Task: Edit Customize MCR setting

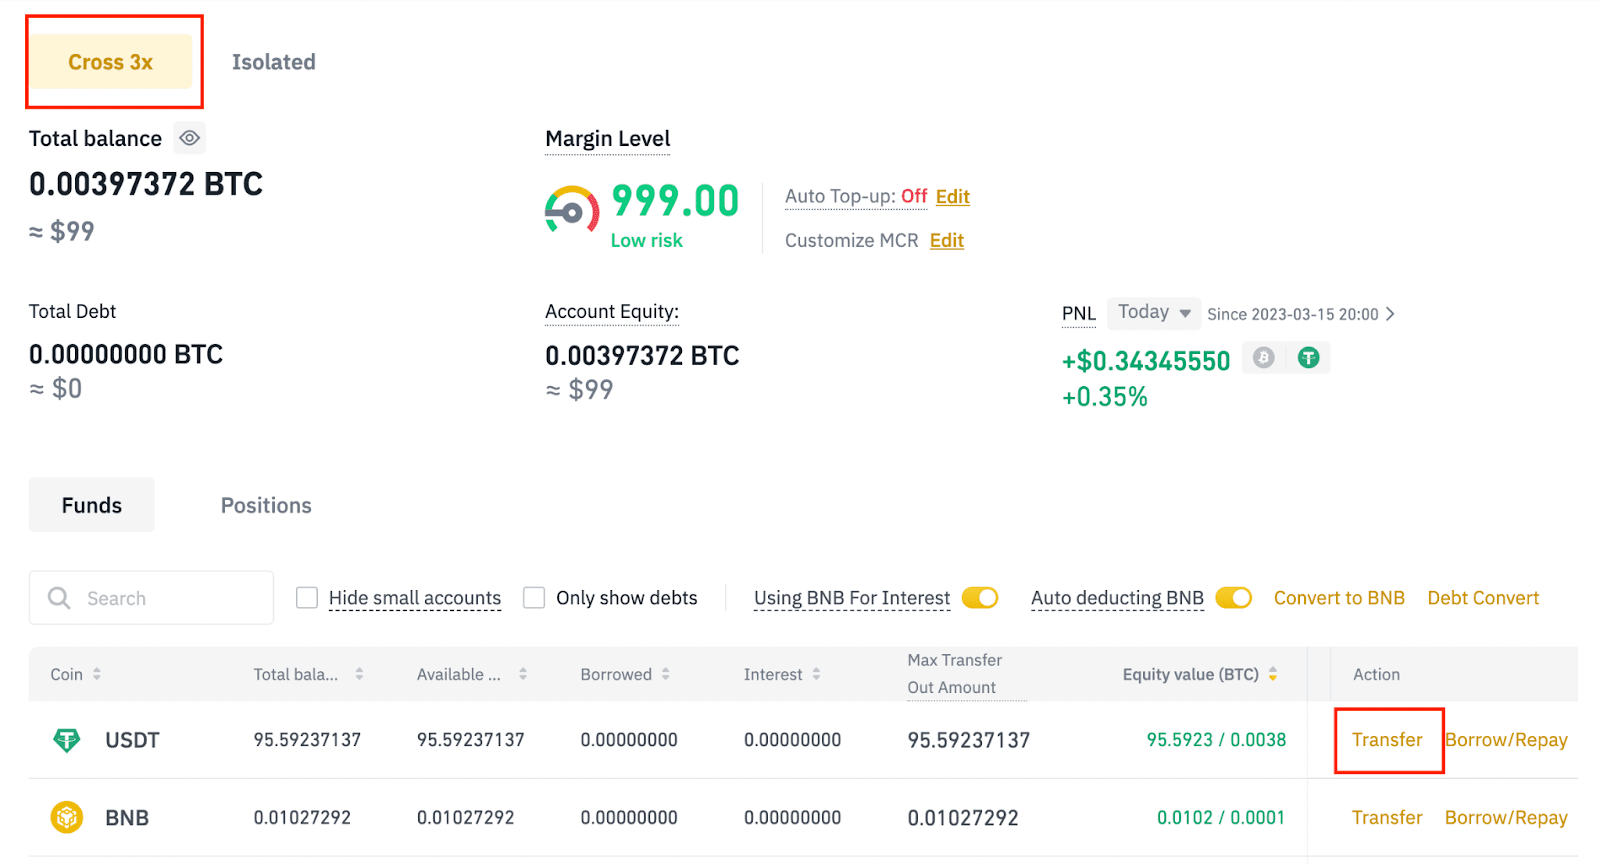Action: [947, 241]
